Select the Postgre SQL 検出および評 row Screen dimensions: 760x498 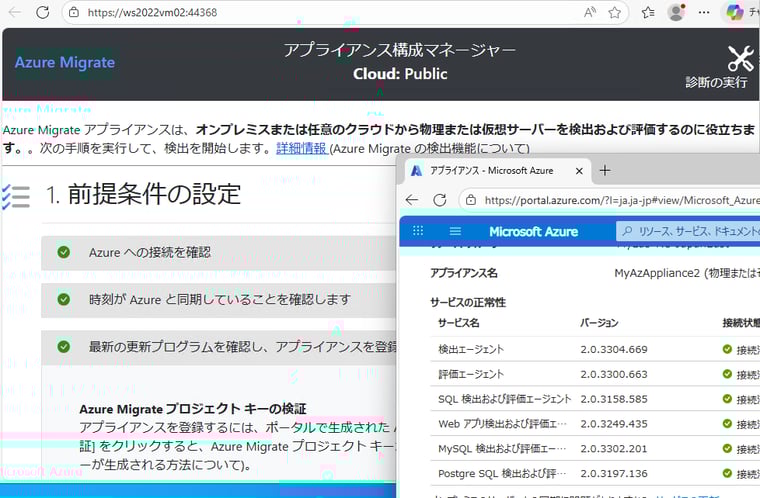coord(595,473)
